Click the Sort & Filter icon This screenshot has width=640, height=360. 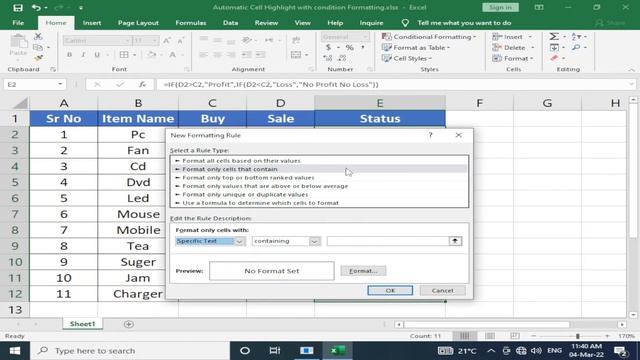pyautogui.click(x=576, y=37)
